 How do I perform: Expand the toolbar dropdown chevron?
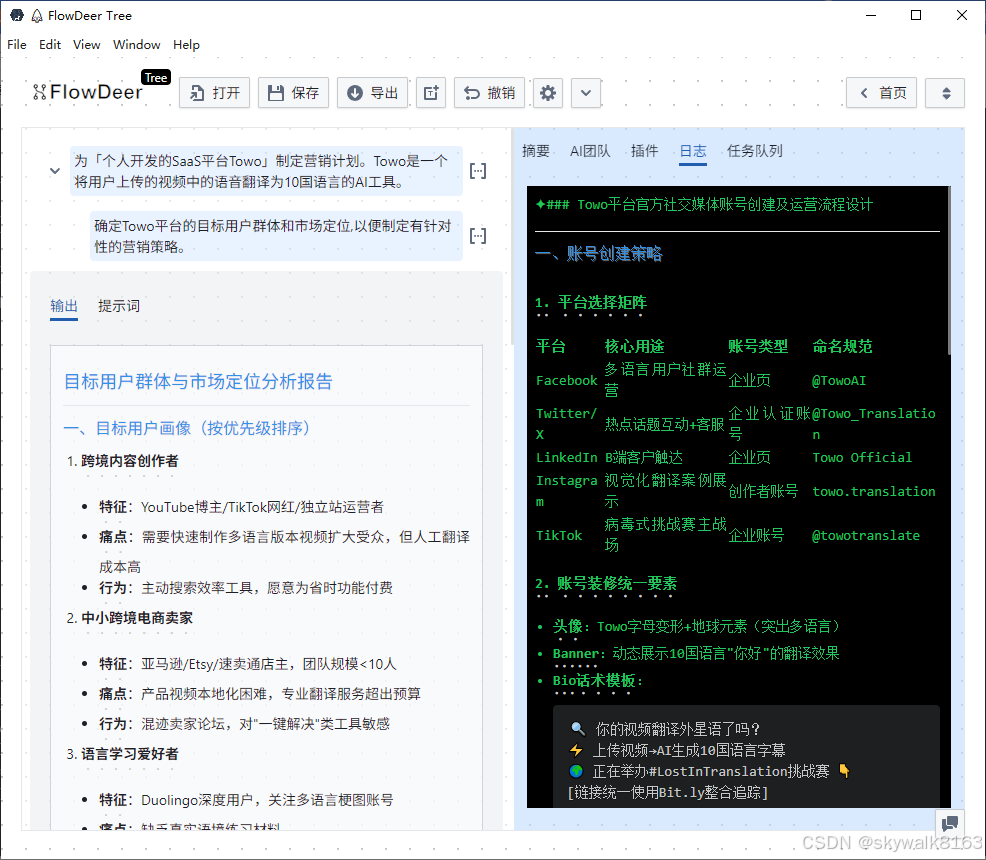pos(585,93)
